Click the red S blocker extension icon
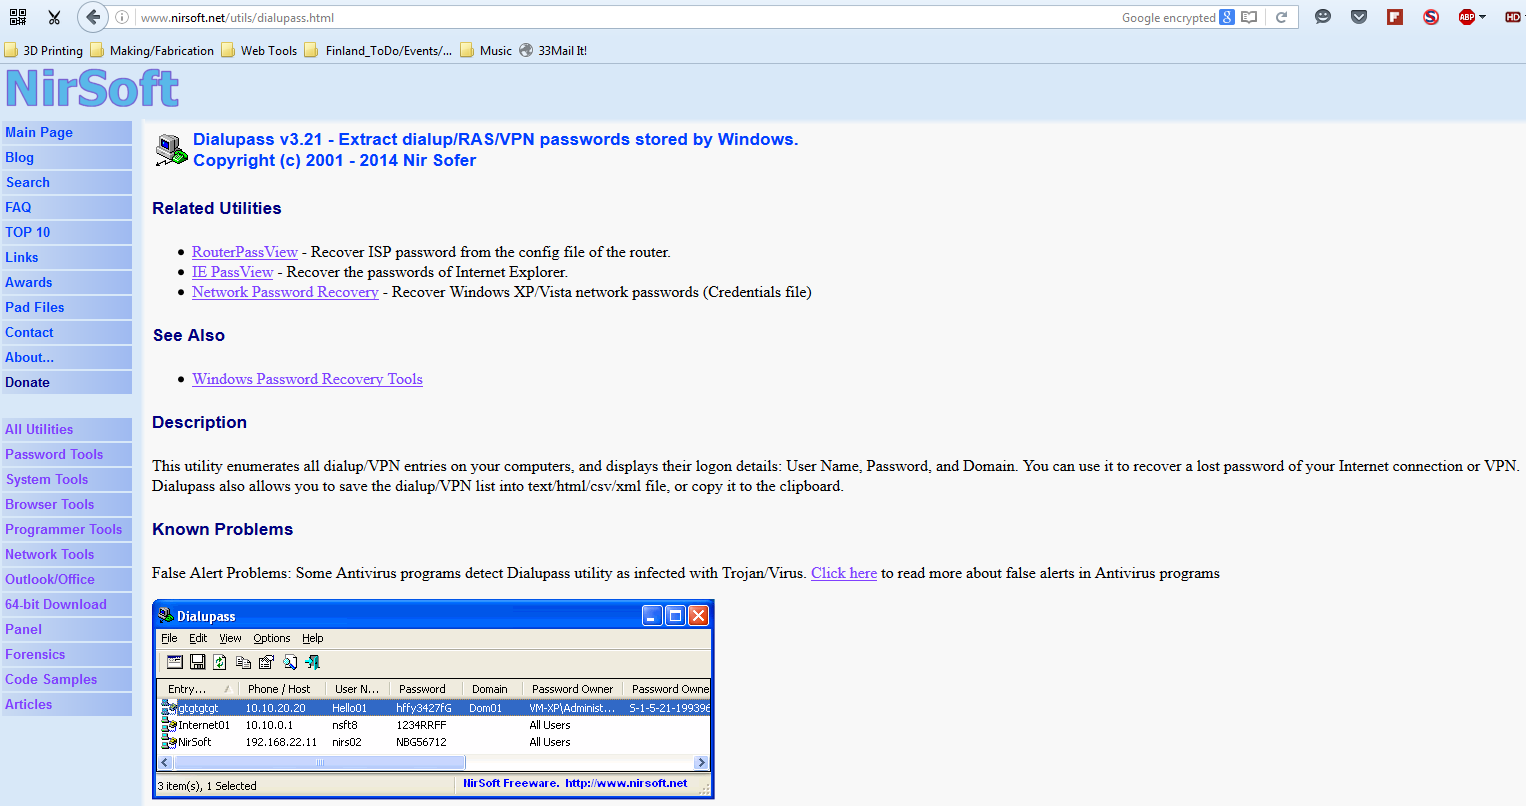The width and height of the screenshot is (1526, 806). 1430,16
